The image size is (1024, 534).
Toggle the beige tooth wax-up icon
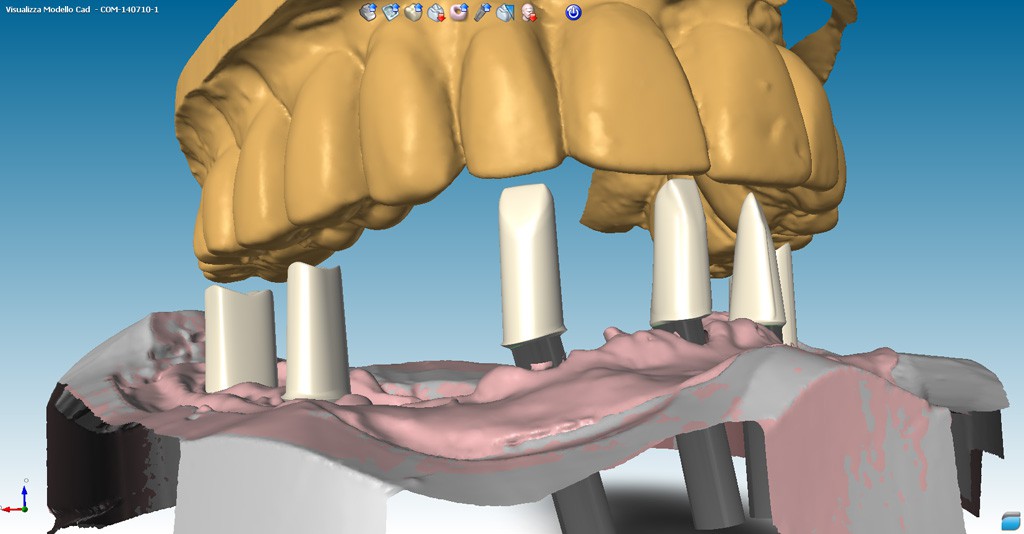click(x=413, y=12)
